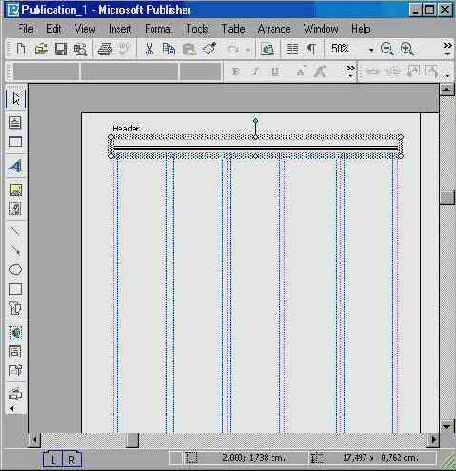The image size is (456, 471).
Task: Choose the Rectangle shape tool
Action: click(15, 289)
